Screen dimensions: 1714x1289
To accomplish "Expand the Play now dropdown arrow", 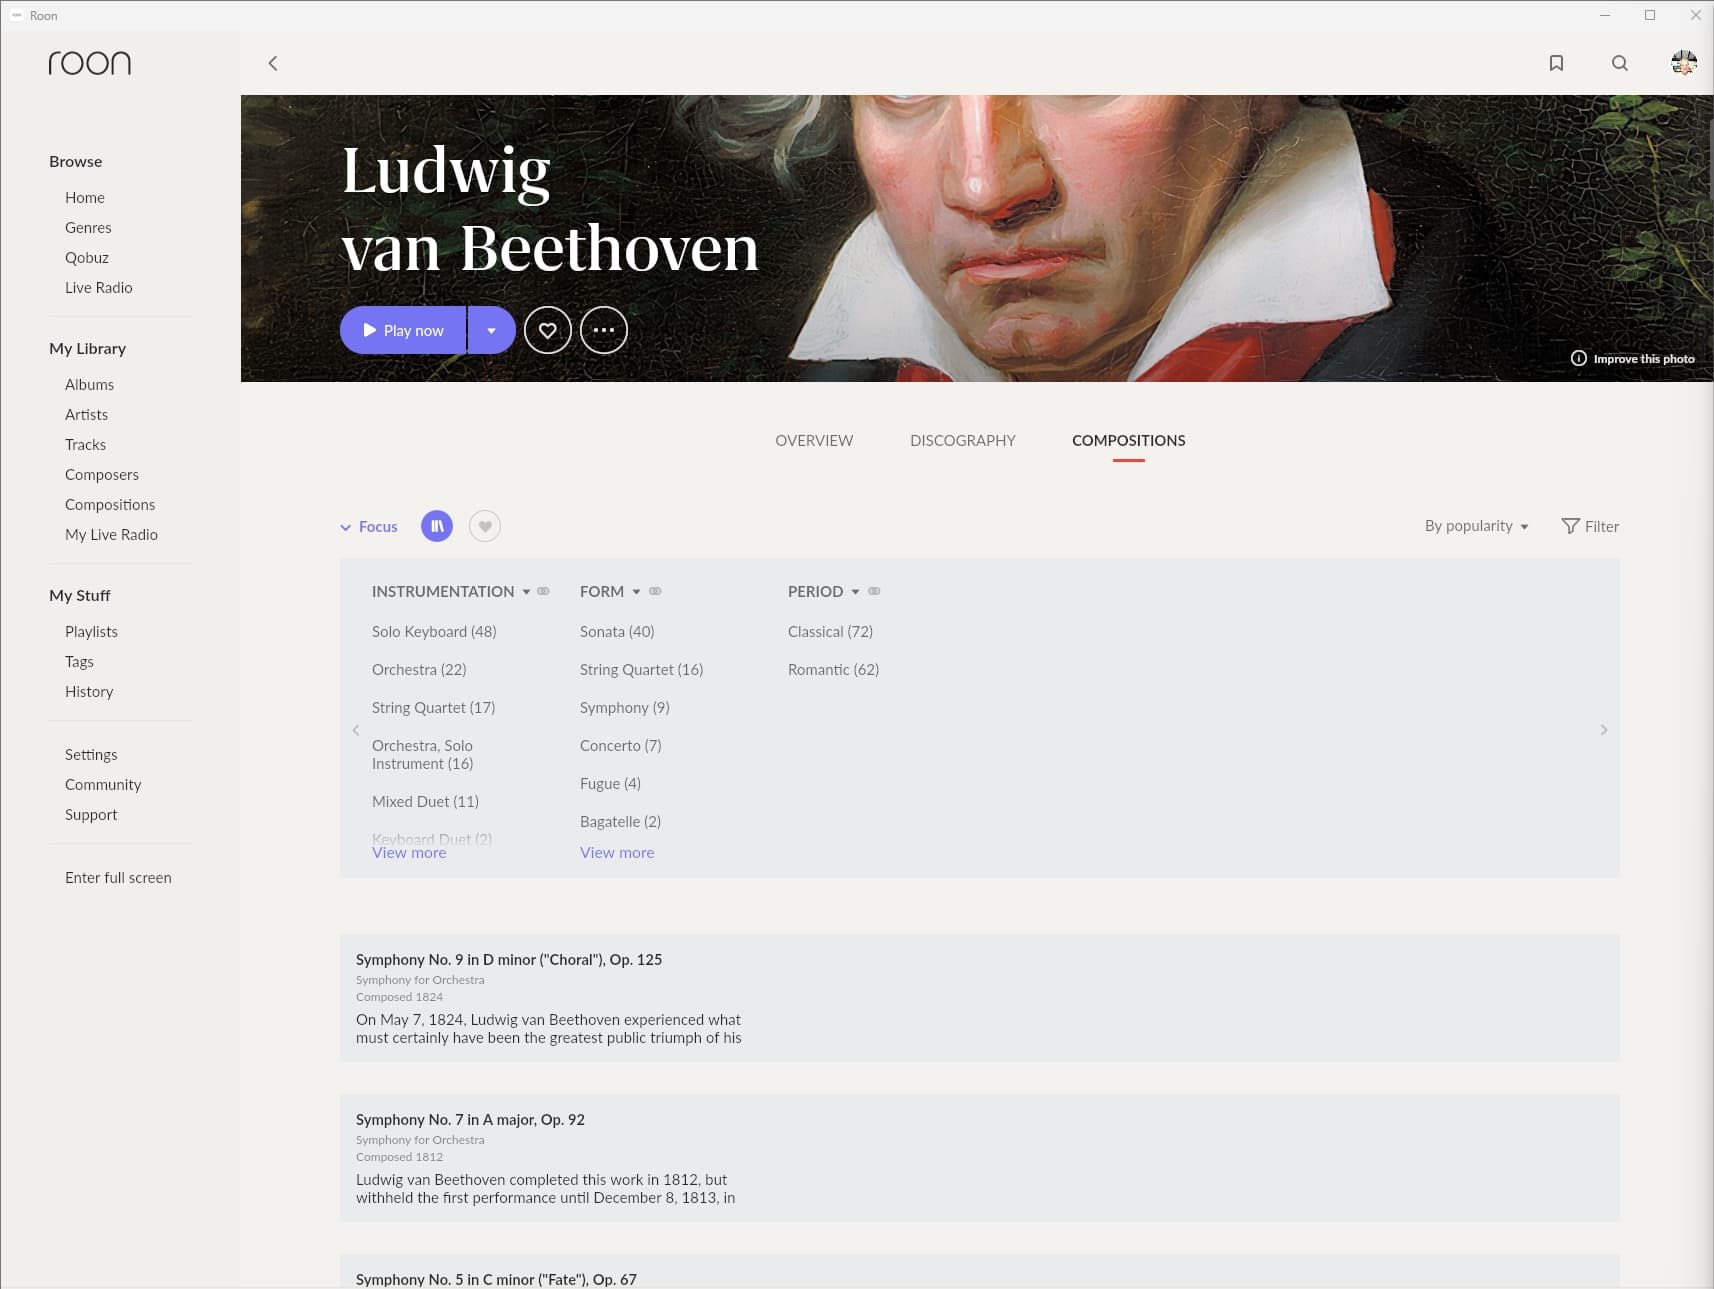I will pos(491,330).
